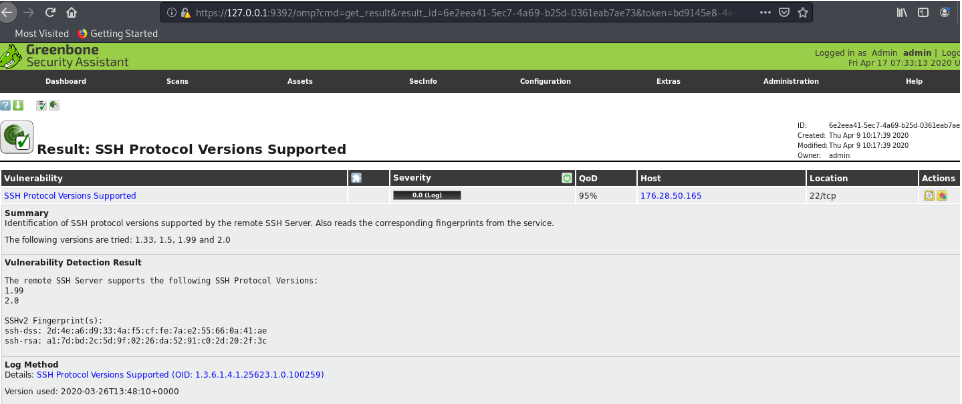
Task: Click the browser back arrow button
Action: [x=7, y=12]
